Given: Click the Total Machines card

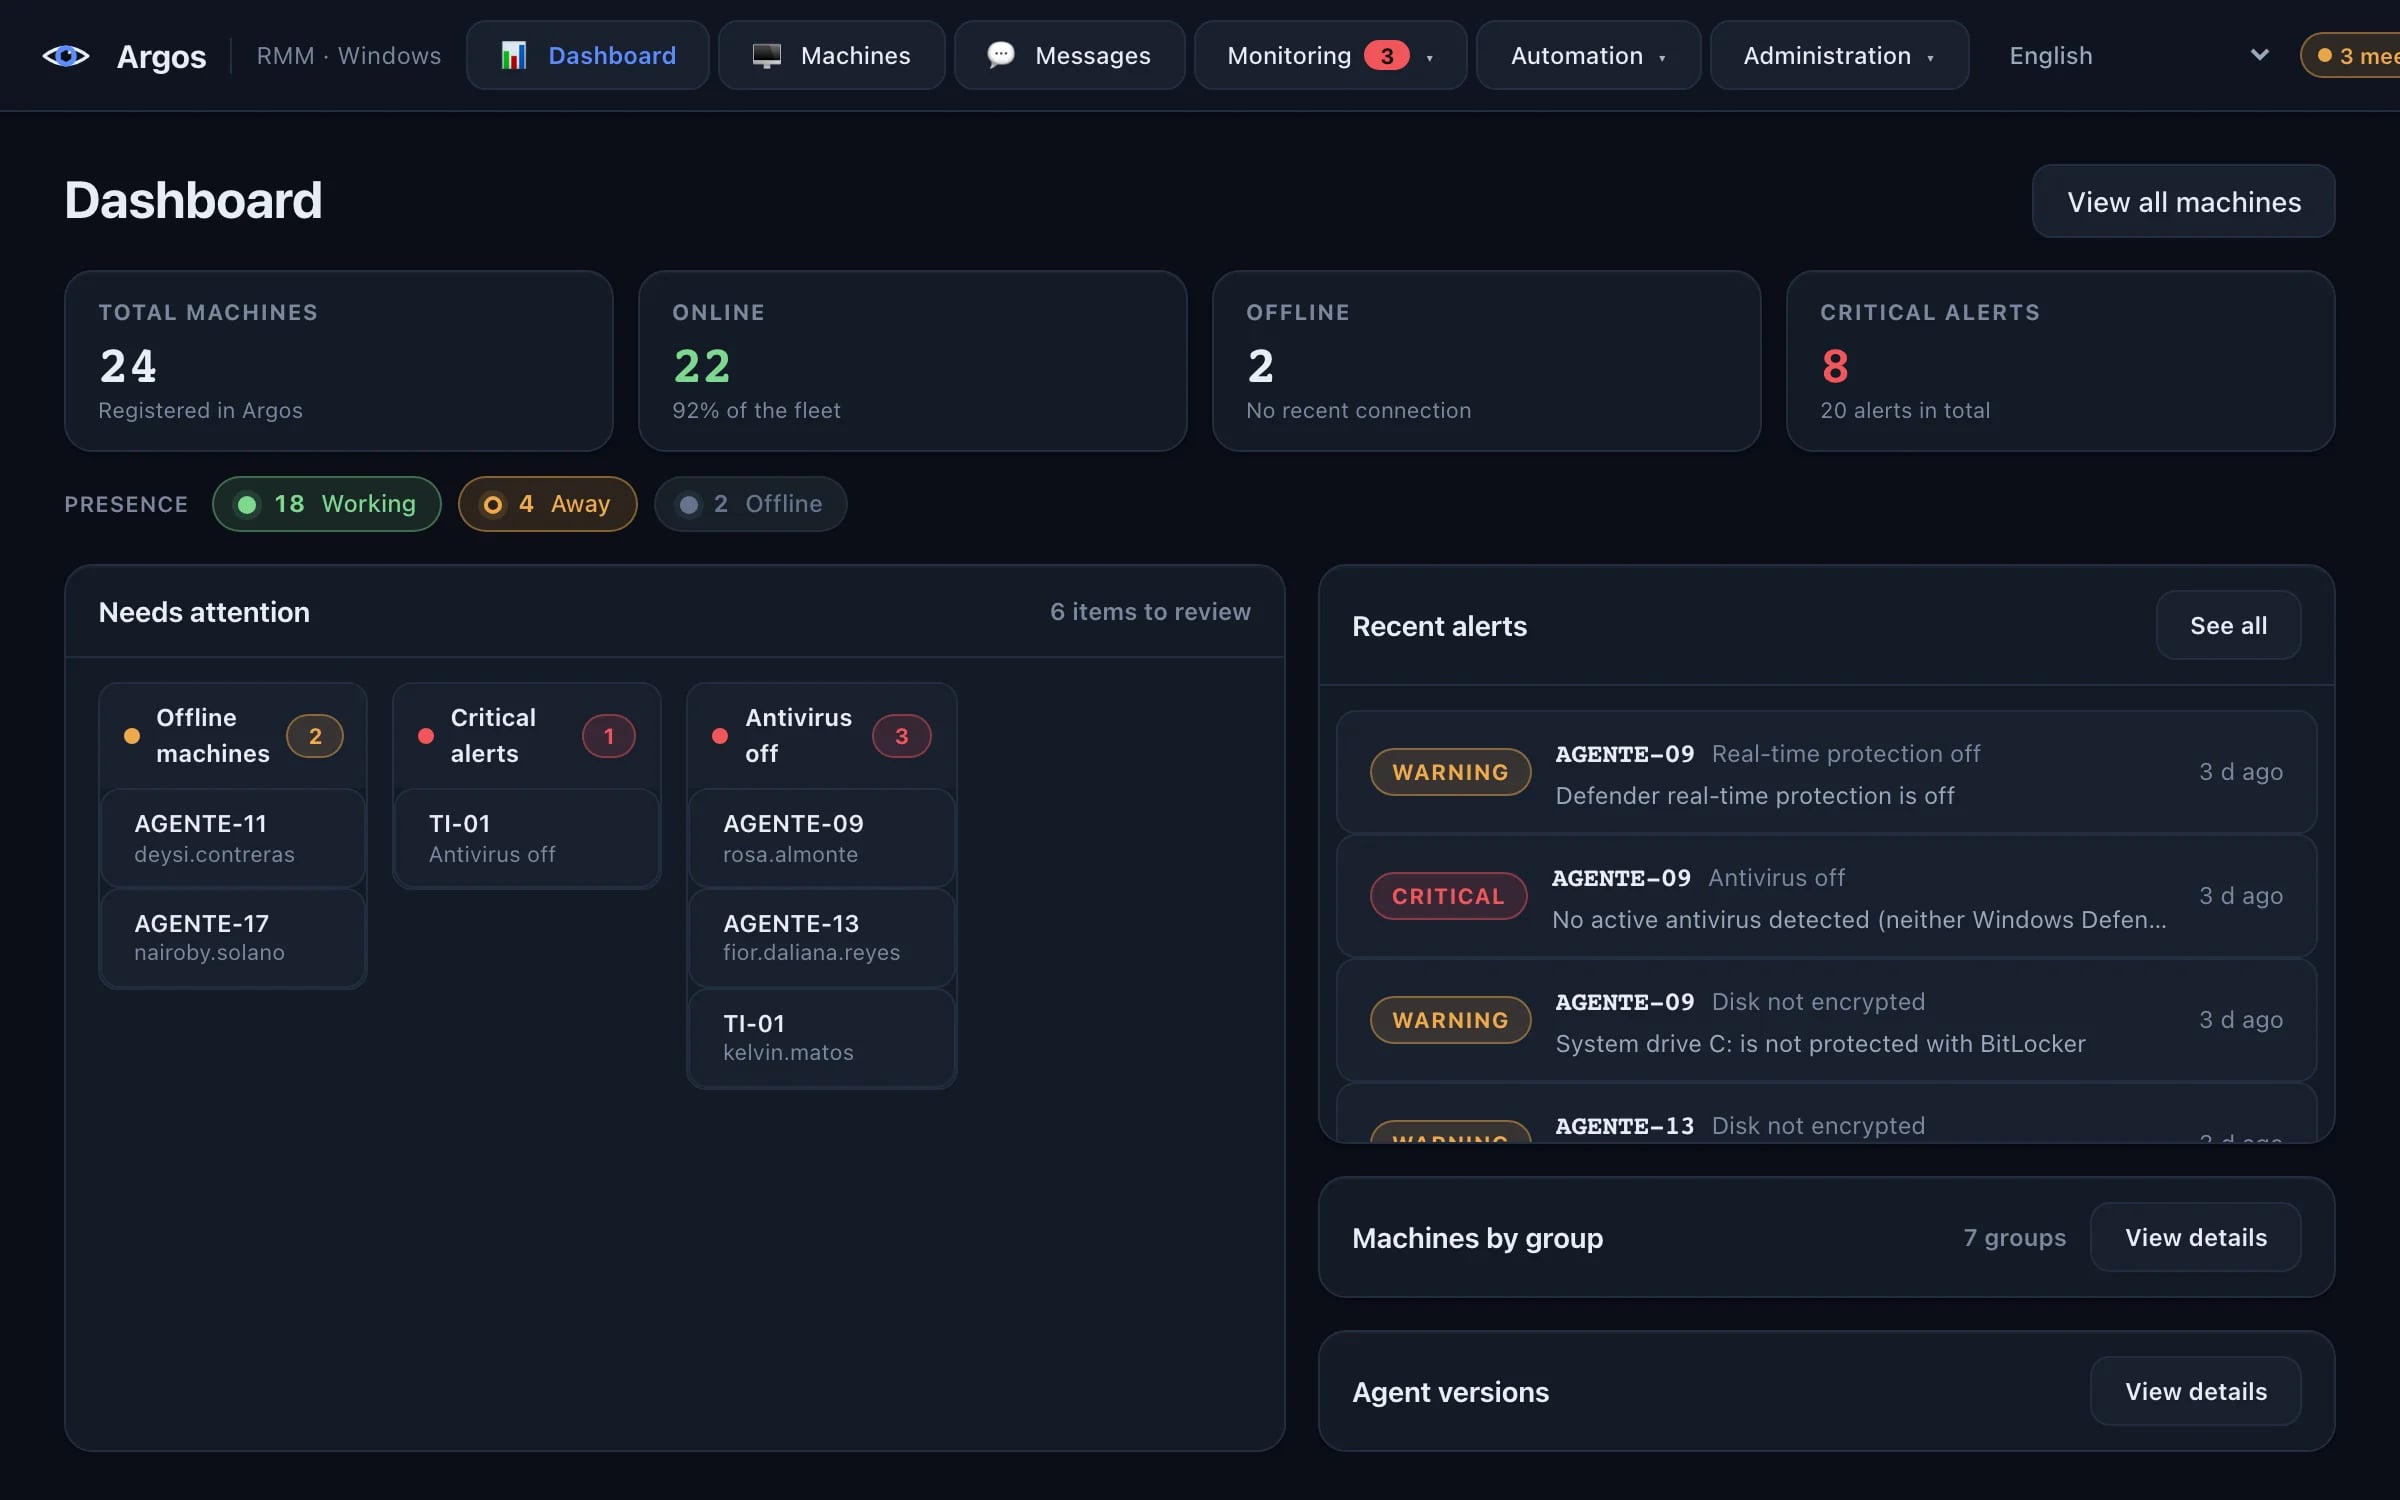Looking at the screenshot, I should 339,361.
